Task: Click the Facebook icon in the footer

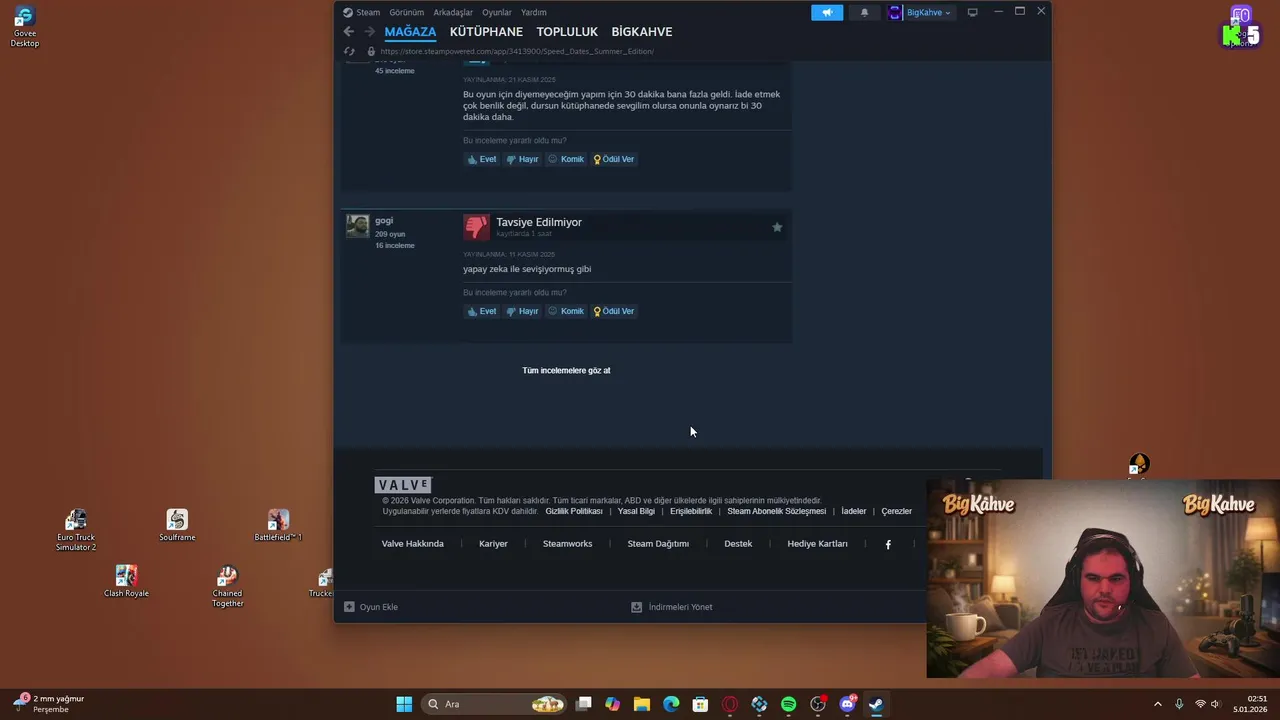Action: coord(888,544)
